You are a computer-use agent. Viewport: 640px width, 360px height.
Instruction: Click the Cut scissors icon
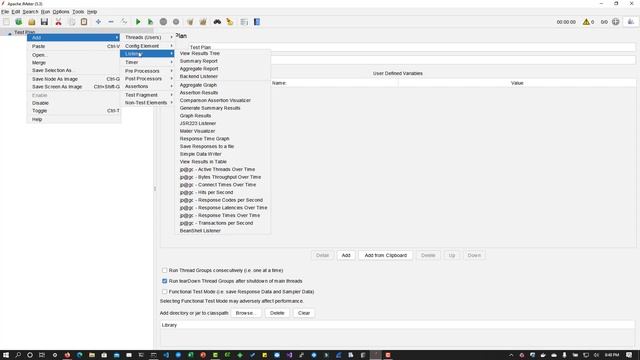point(58,22)
